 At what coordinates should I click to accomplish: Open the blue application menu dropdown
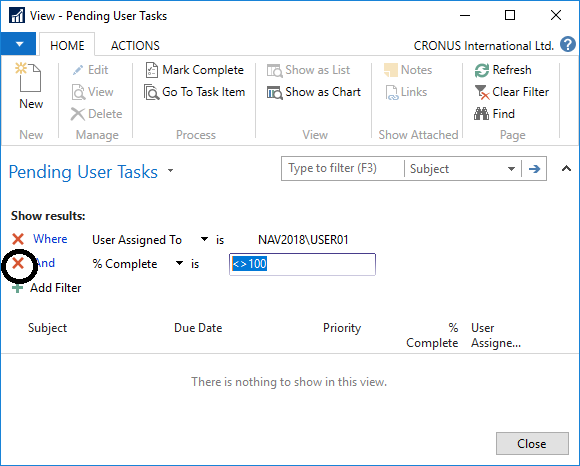[x=18, y=44]
